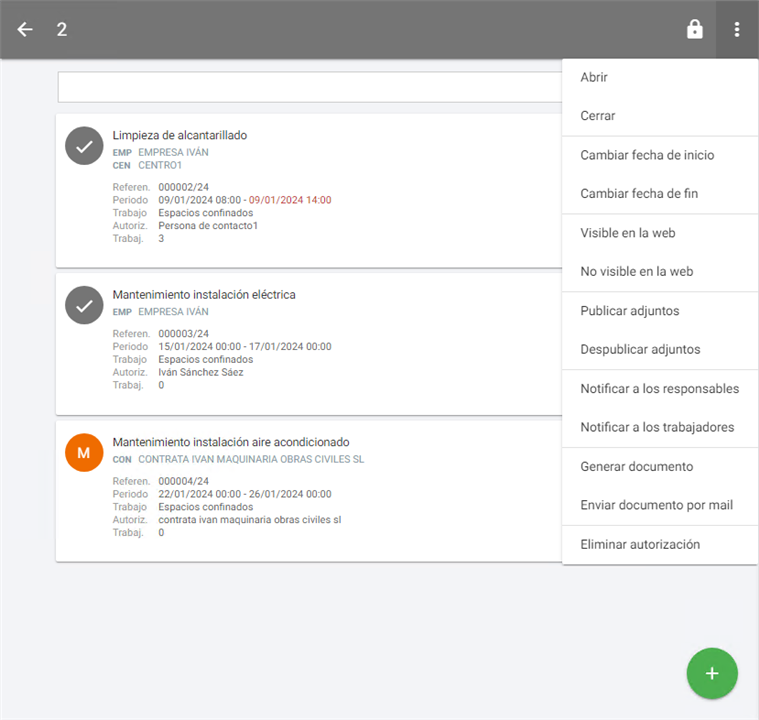
Task: Click the back arrow in the header
Action: pyautogui.click(x=25, y=29)
